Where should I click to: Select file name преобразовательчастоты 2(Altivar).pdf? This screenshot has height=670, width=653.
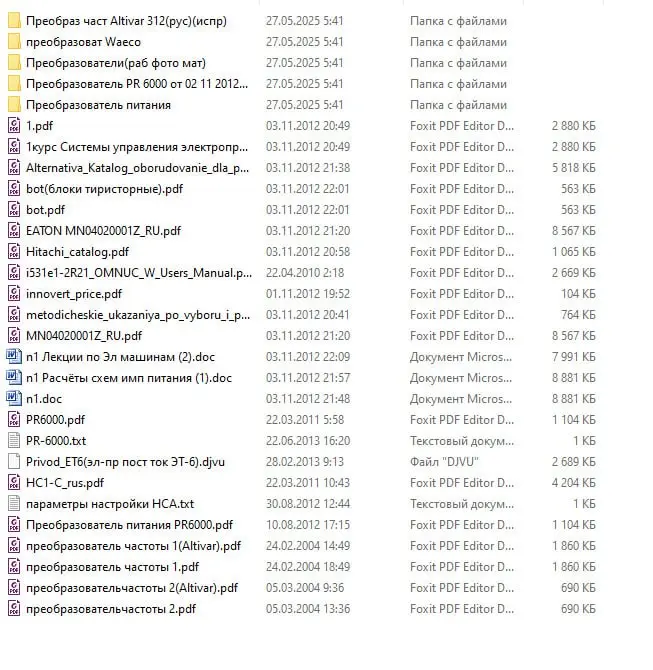pos(132,588)
